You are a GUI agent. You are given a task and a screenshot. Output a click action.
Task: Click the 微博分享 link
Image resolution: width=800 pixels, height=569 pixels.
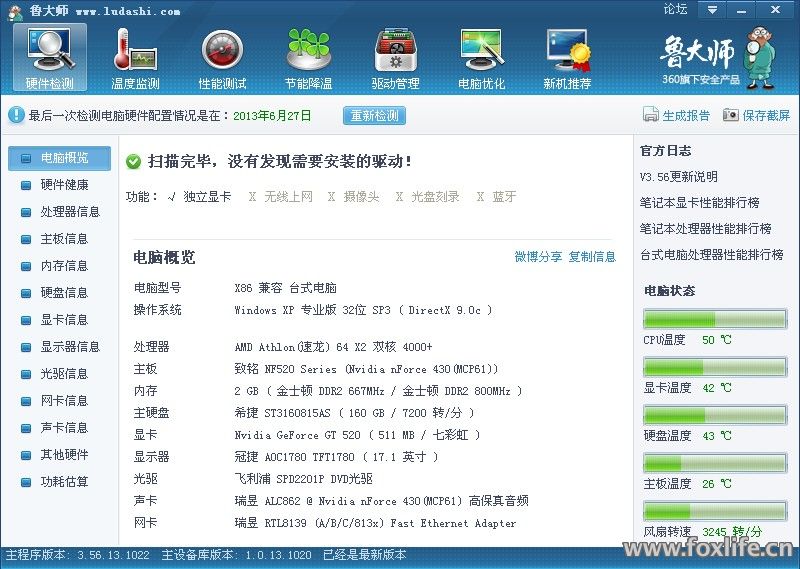tap(538, 257)
